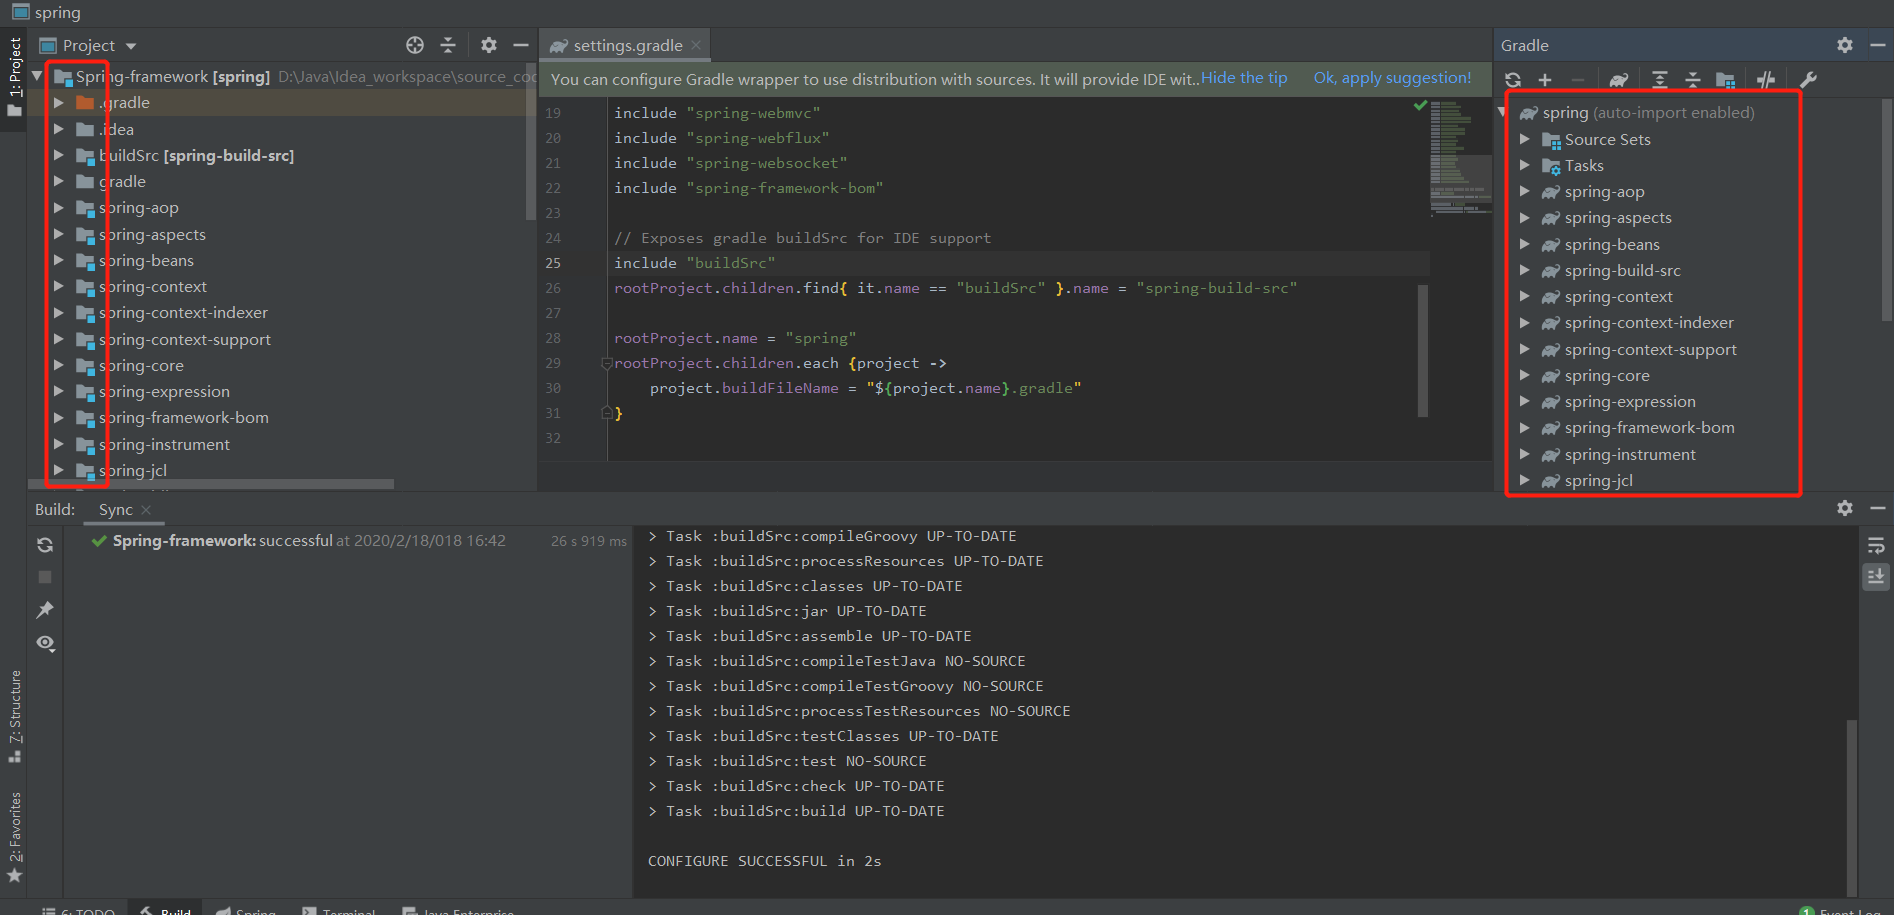
Task: Open Gradle build tool settings wrench
Action: (1808, 80)
